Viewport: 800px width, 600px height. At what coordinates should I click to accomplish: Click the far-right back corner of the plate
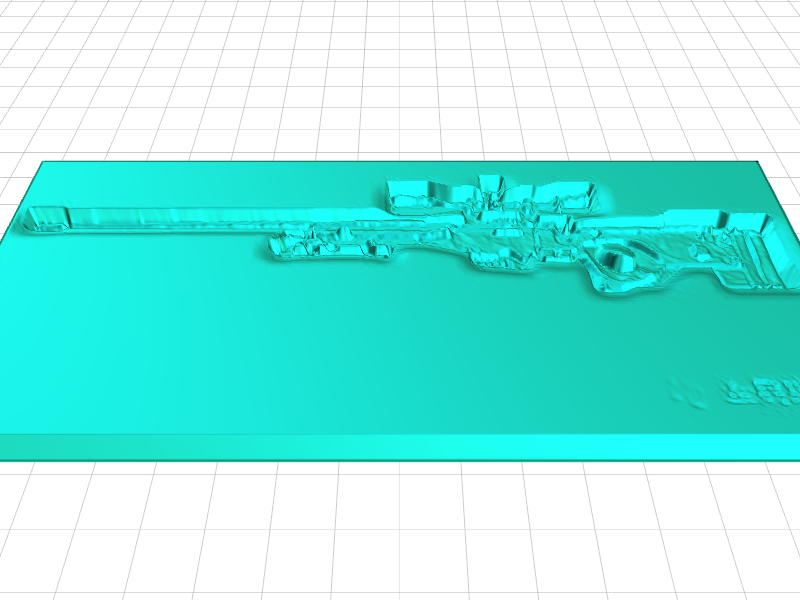click(x=758, y=163)
